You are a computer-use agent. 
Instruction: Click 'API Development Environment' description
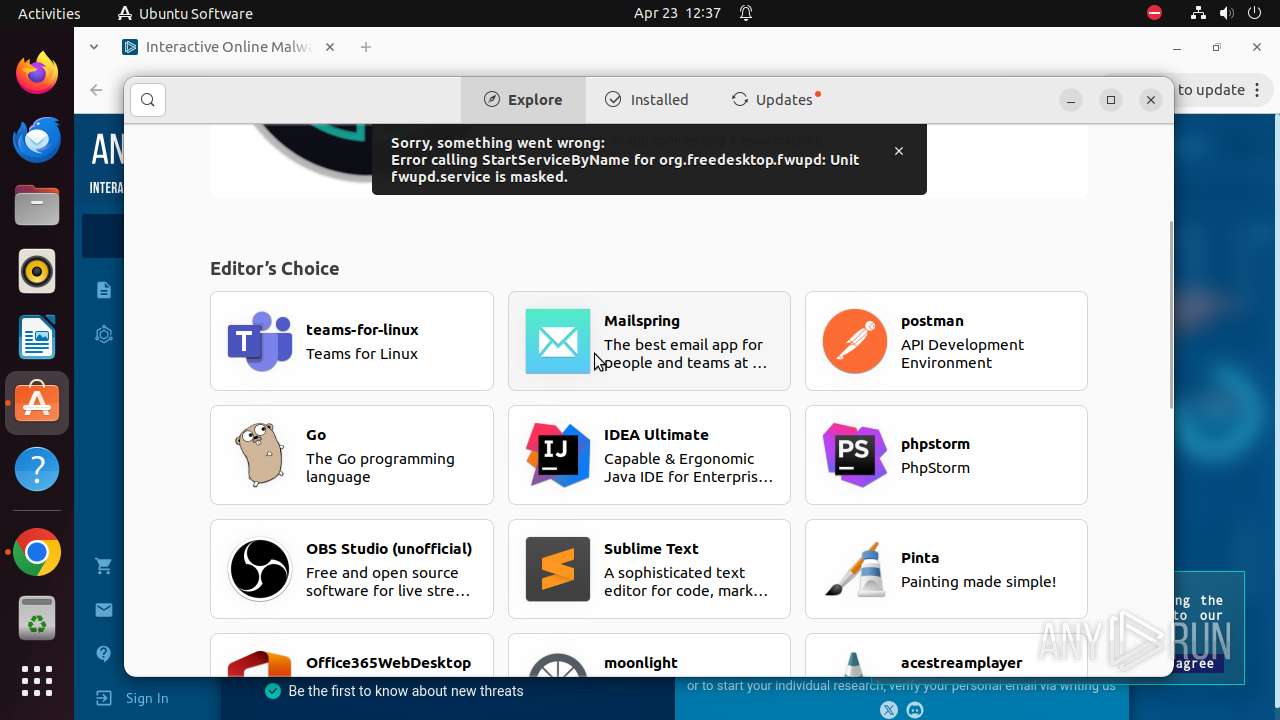pos(962,354)
